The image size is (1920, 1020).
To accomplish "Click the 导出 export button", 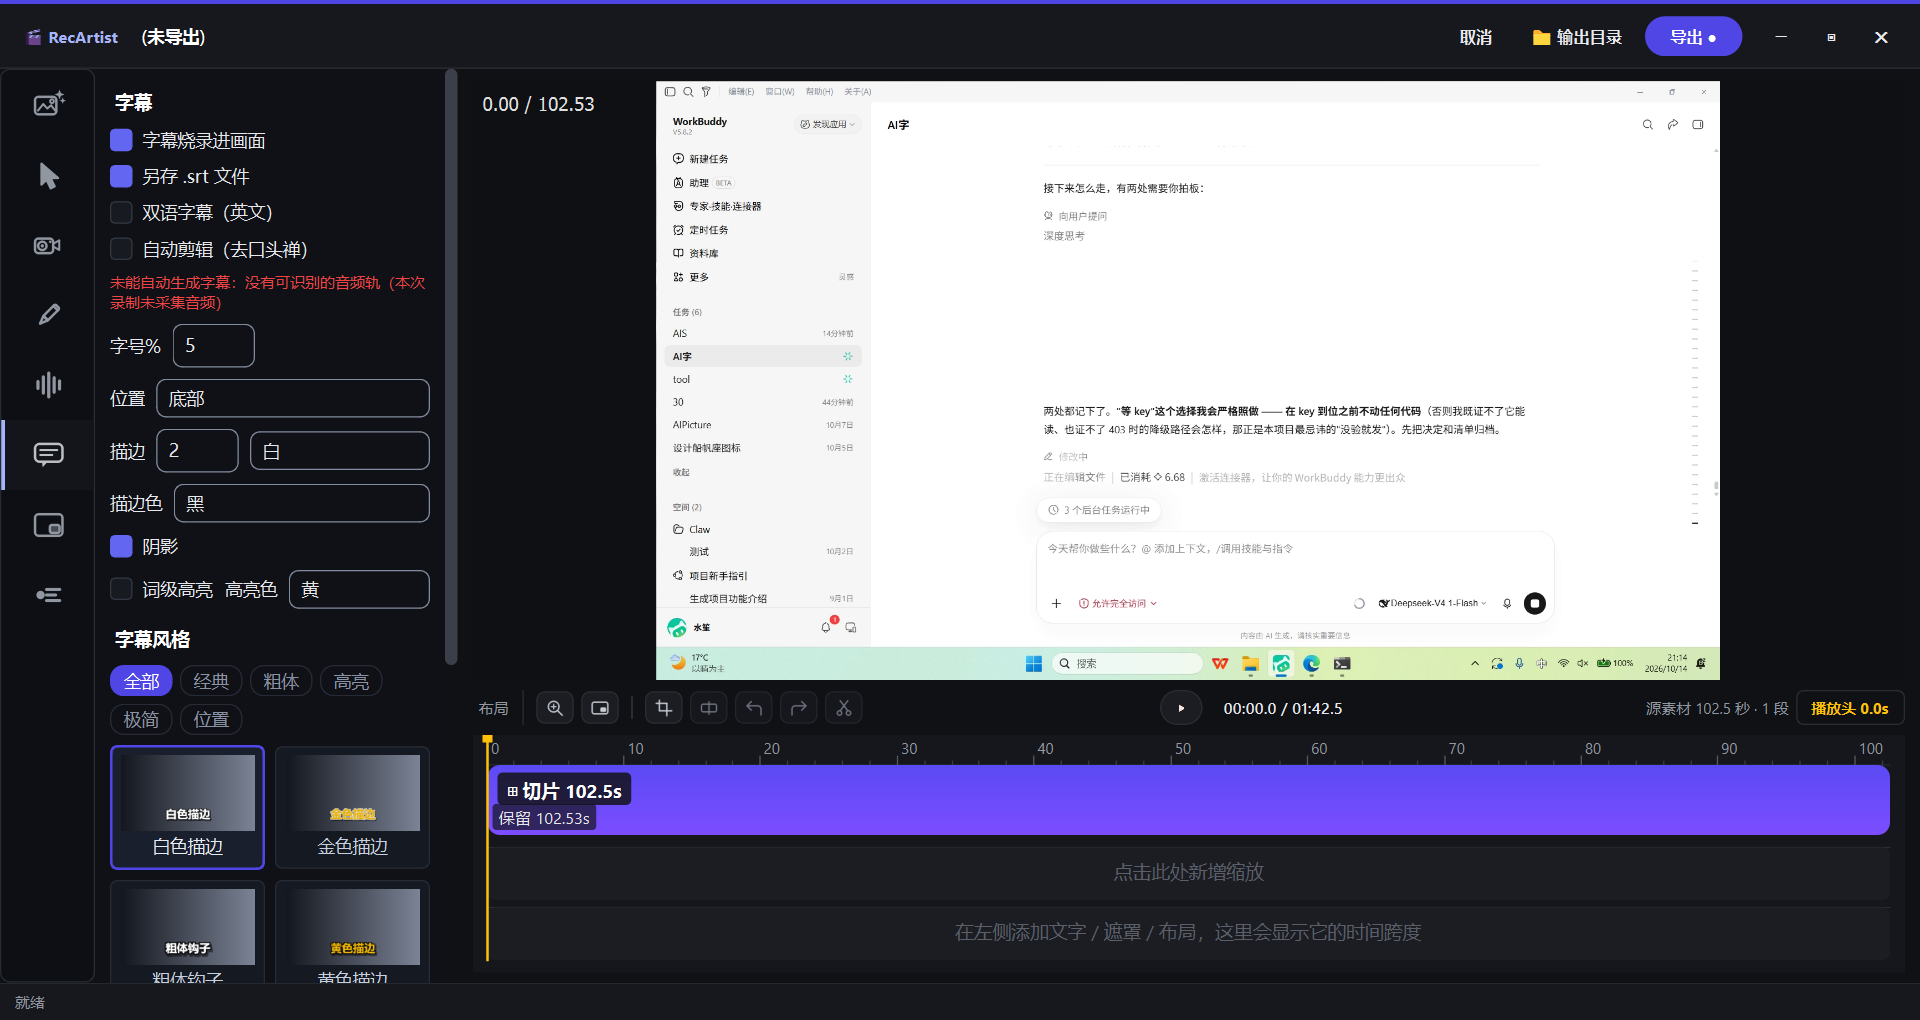I will pos(1693,37).
